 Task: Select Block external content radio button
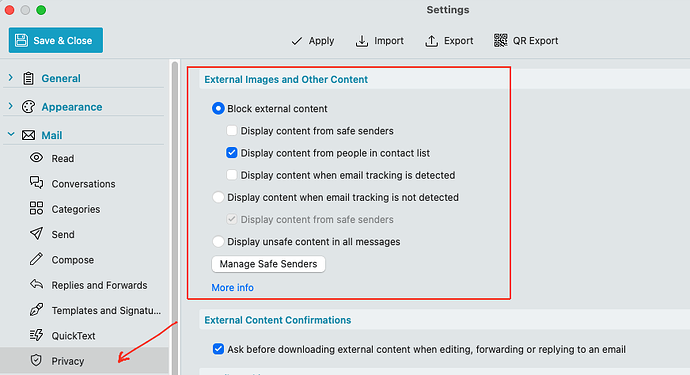[218, 108]
